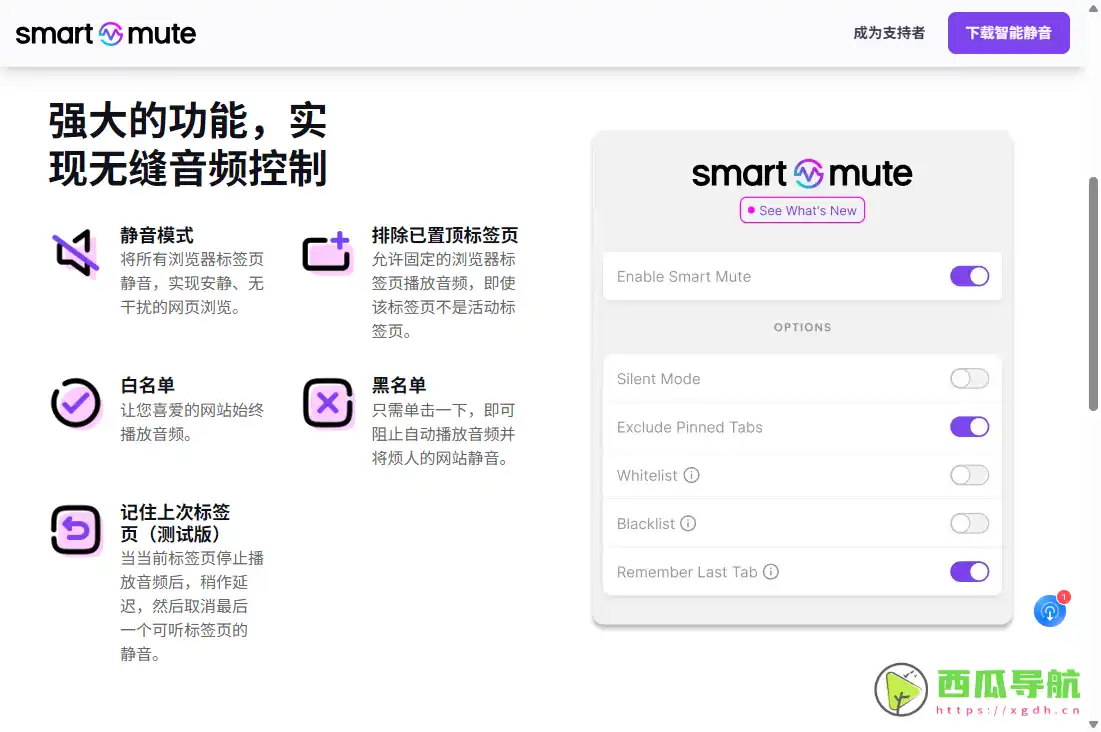Image resolution: width=1101 pixels, height=732 pixels.
Task: Click the info icon after Remember Last Tab
Action: coord(771,572)
